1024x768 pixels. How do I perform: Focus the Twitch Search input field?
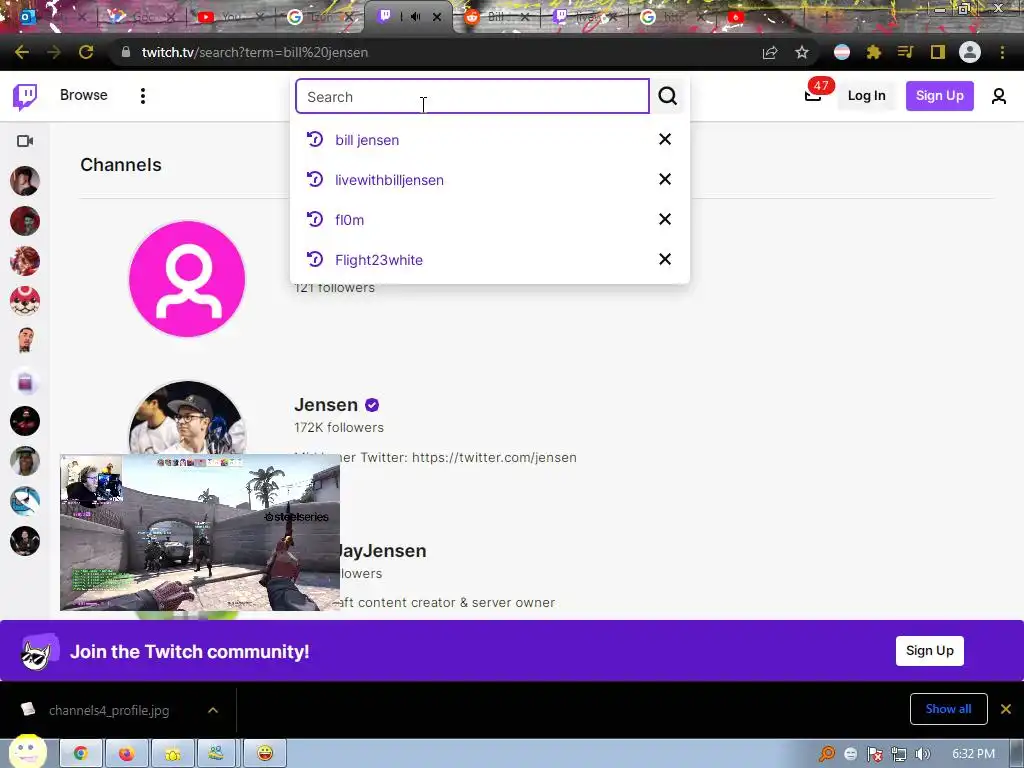tap(472, 96)
